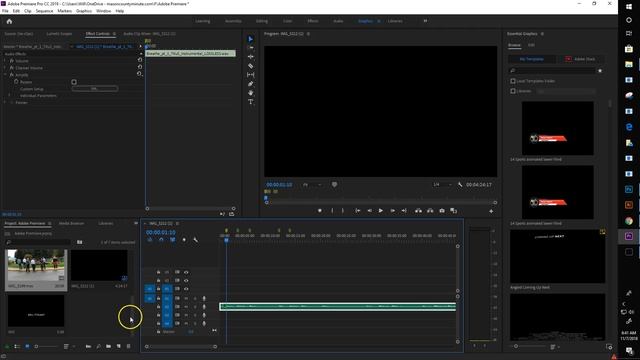This screenshot has height=360, width=640.
Task: Toggle Linked Selection in timeline
Action: coord(172,240)
